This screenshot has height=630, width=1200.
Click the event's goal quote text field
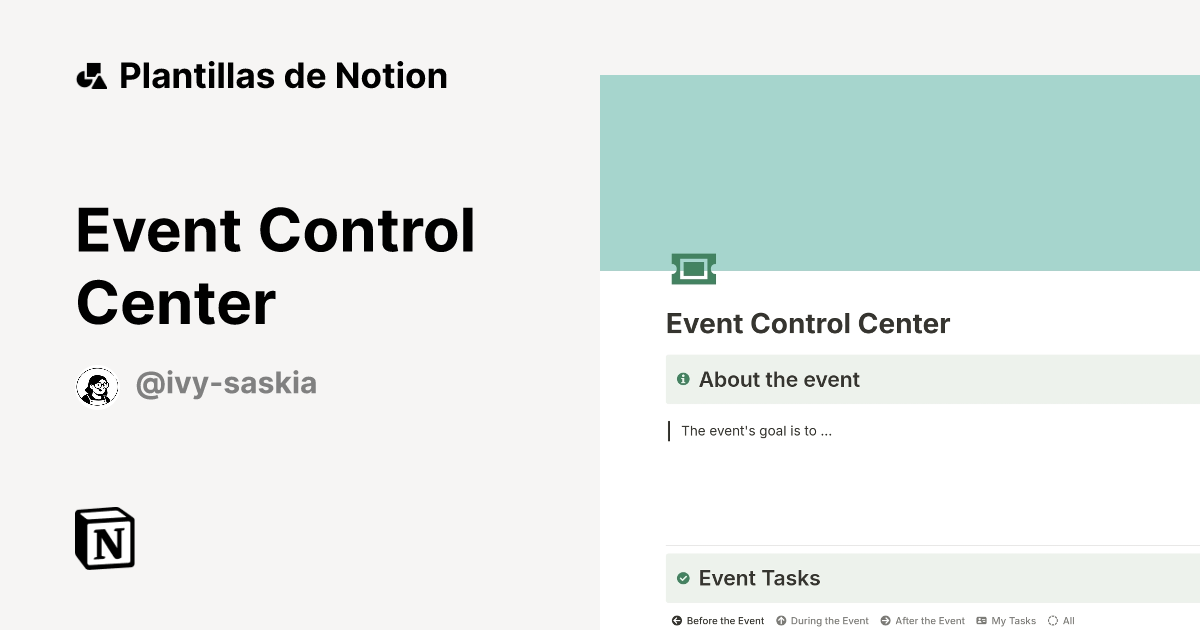(756, 431)
